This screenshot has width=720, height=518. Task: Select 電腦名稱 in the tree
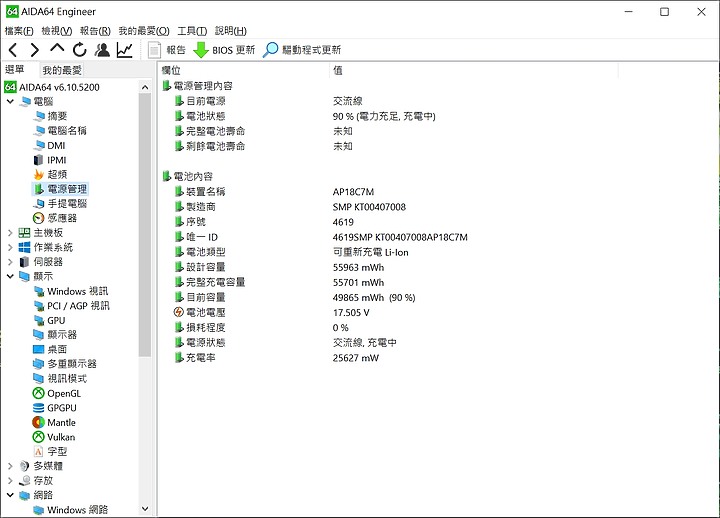(67, 131)
